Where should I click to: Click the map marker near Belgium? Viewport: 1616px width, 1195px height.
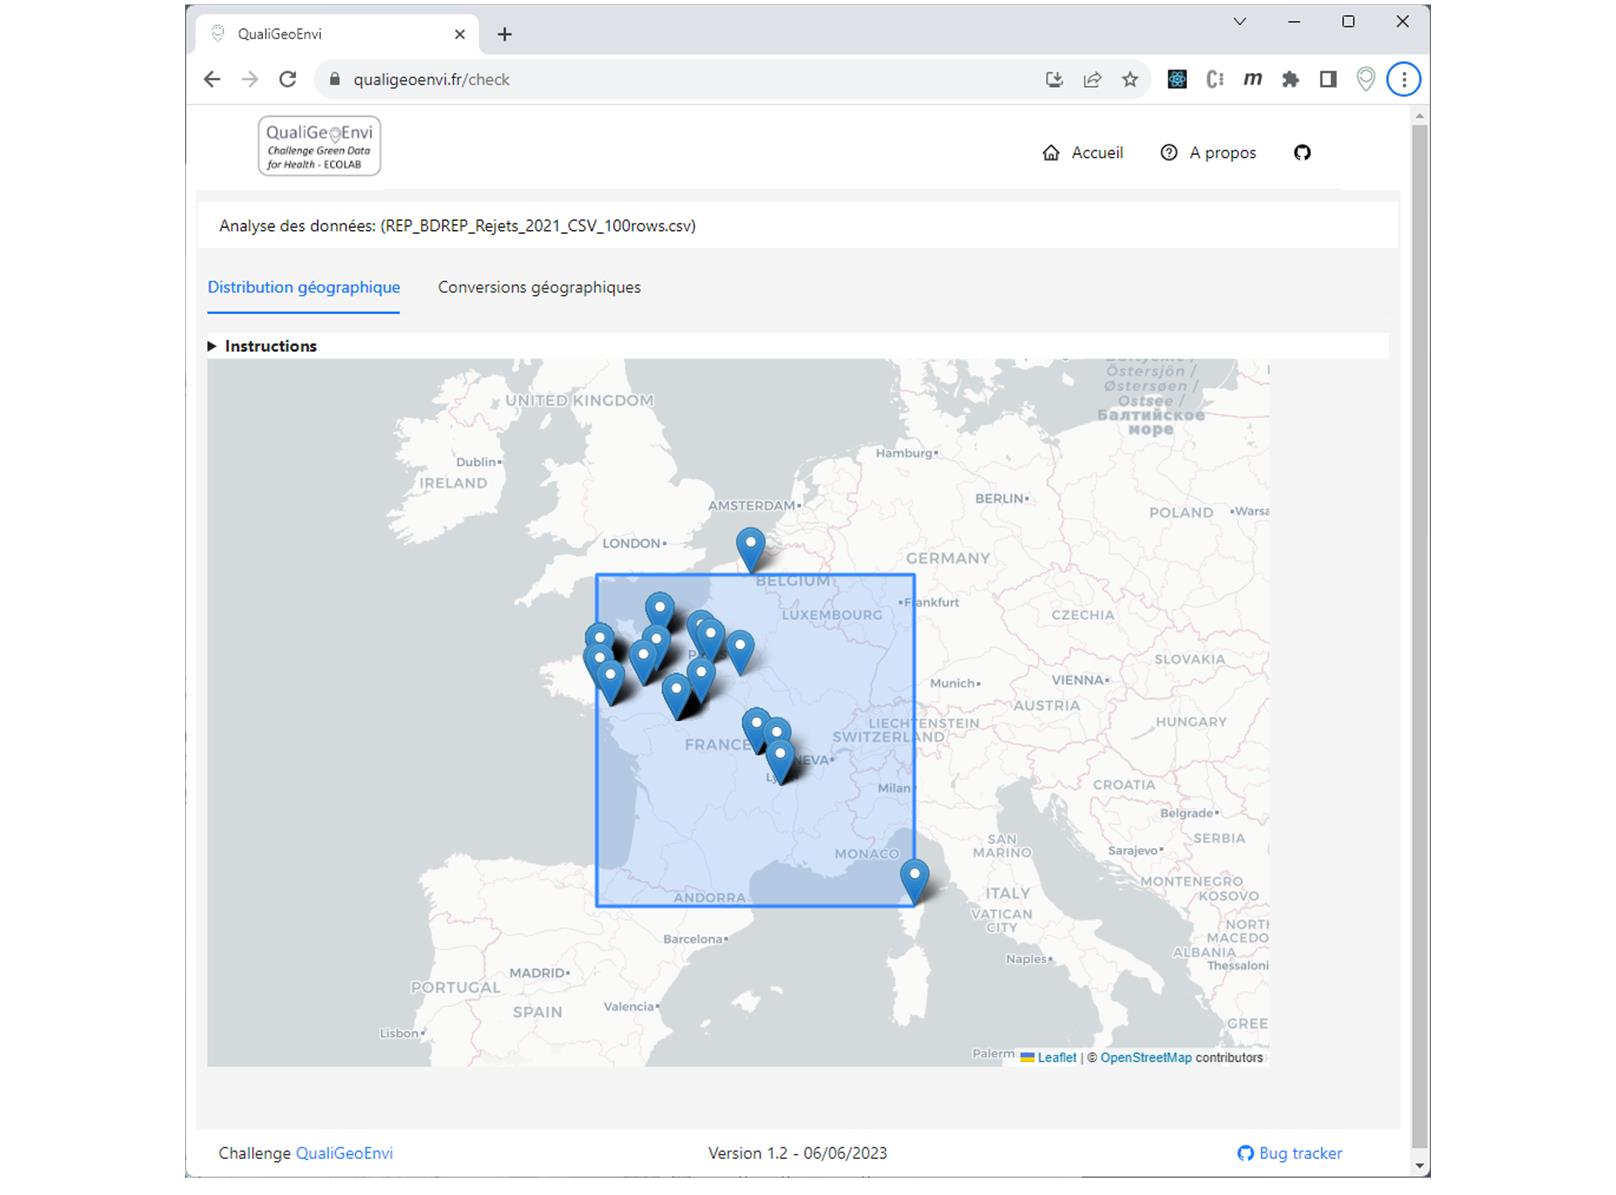(750, 548)
